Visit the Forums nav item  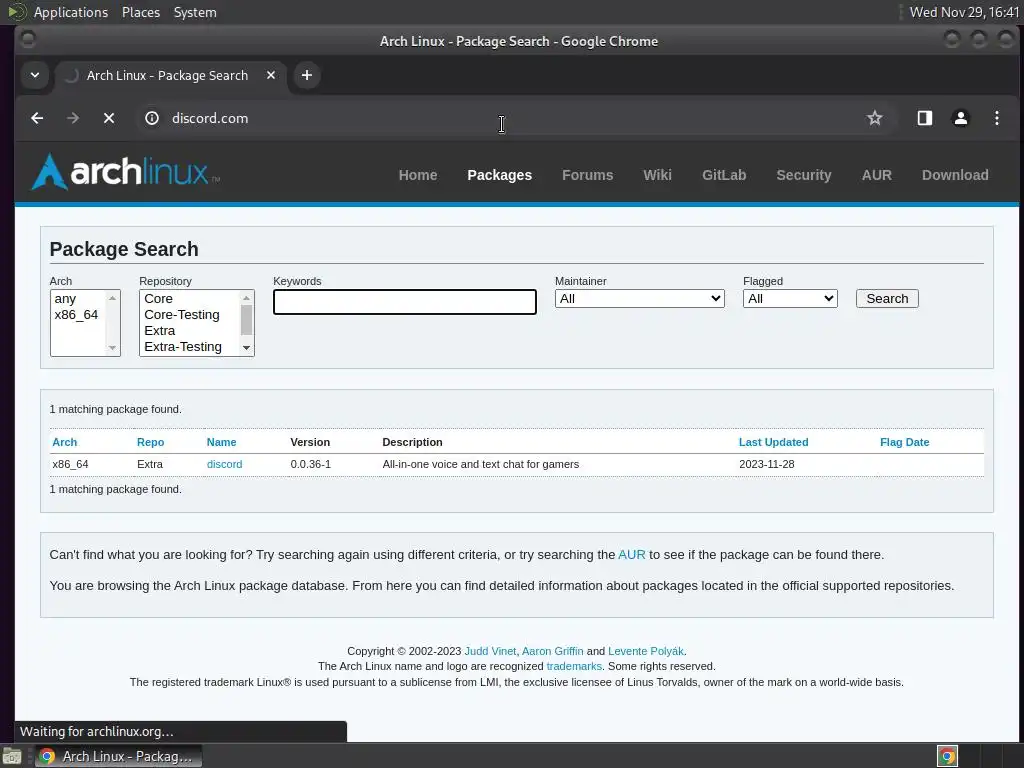587,175
